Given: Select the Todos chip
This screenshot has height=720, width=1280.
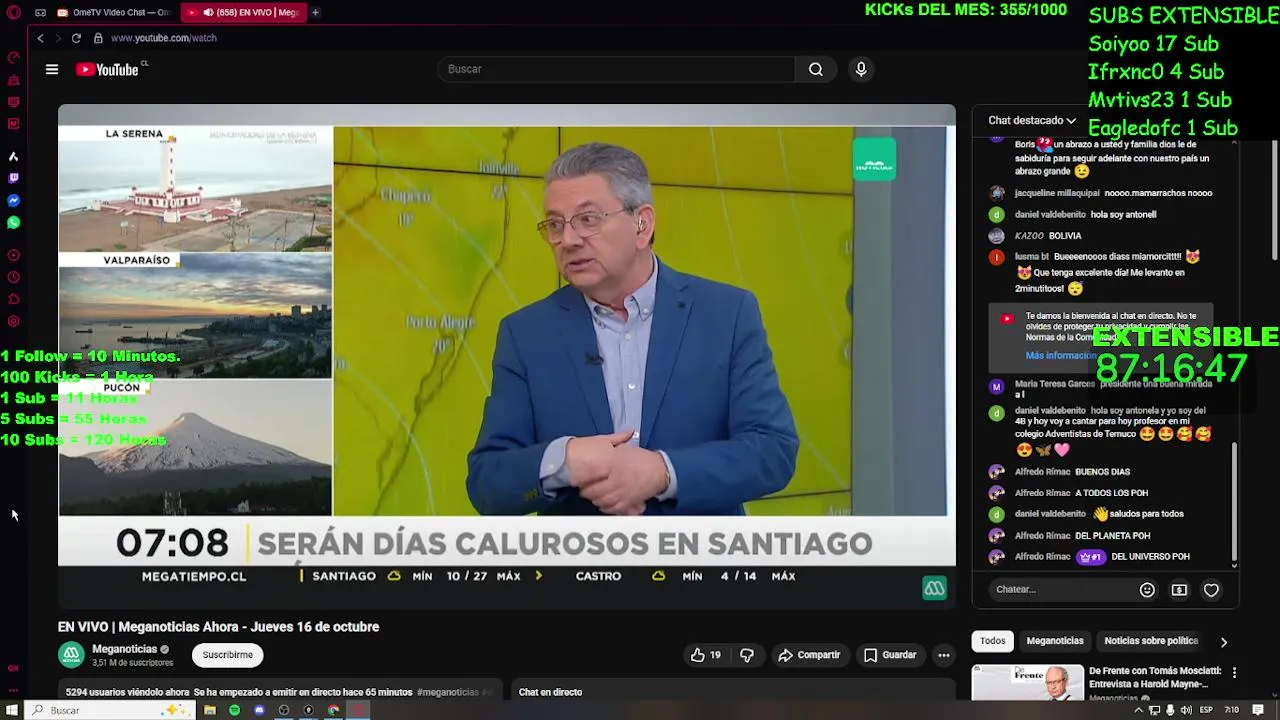Looking at the screenshot, I should [x=992, y=641].
